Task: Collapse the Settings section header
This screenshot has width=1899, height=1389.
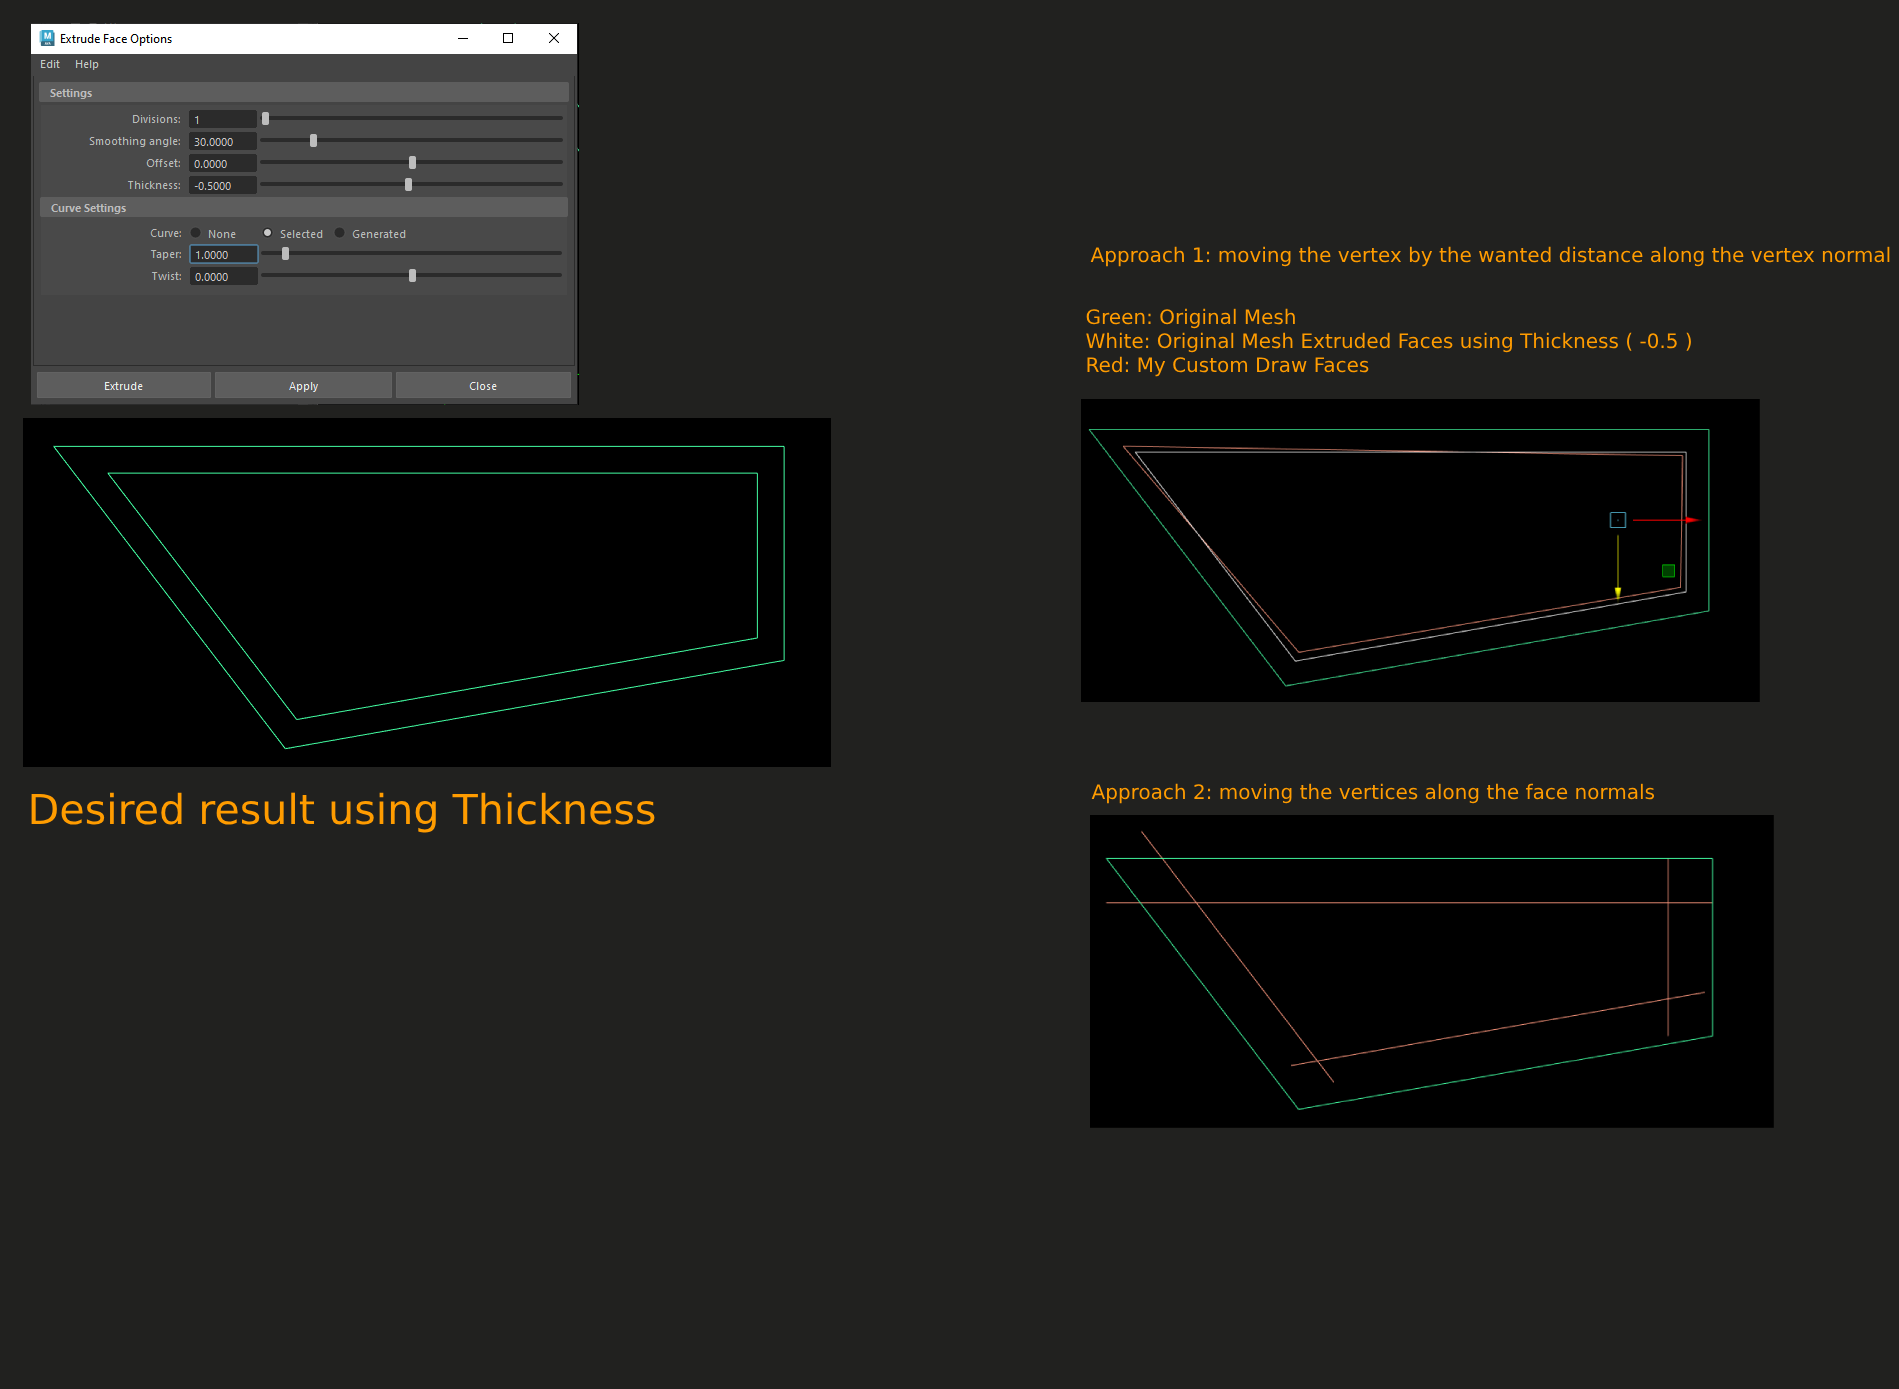Action: tap(71, 93)
